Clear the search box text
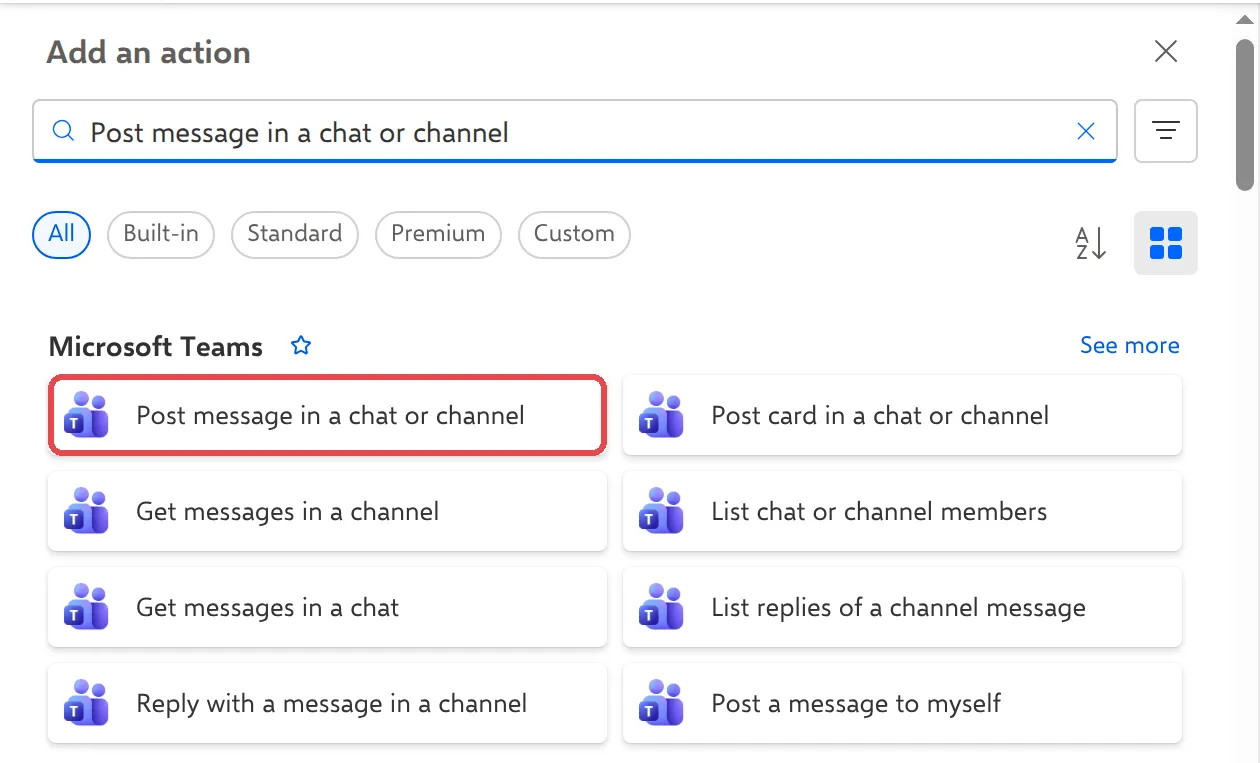 click(x=1085, y=131)
